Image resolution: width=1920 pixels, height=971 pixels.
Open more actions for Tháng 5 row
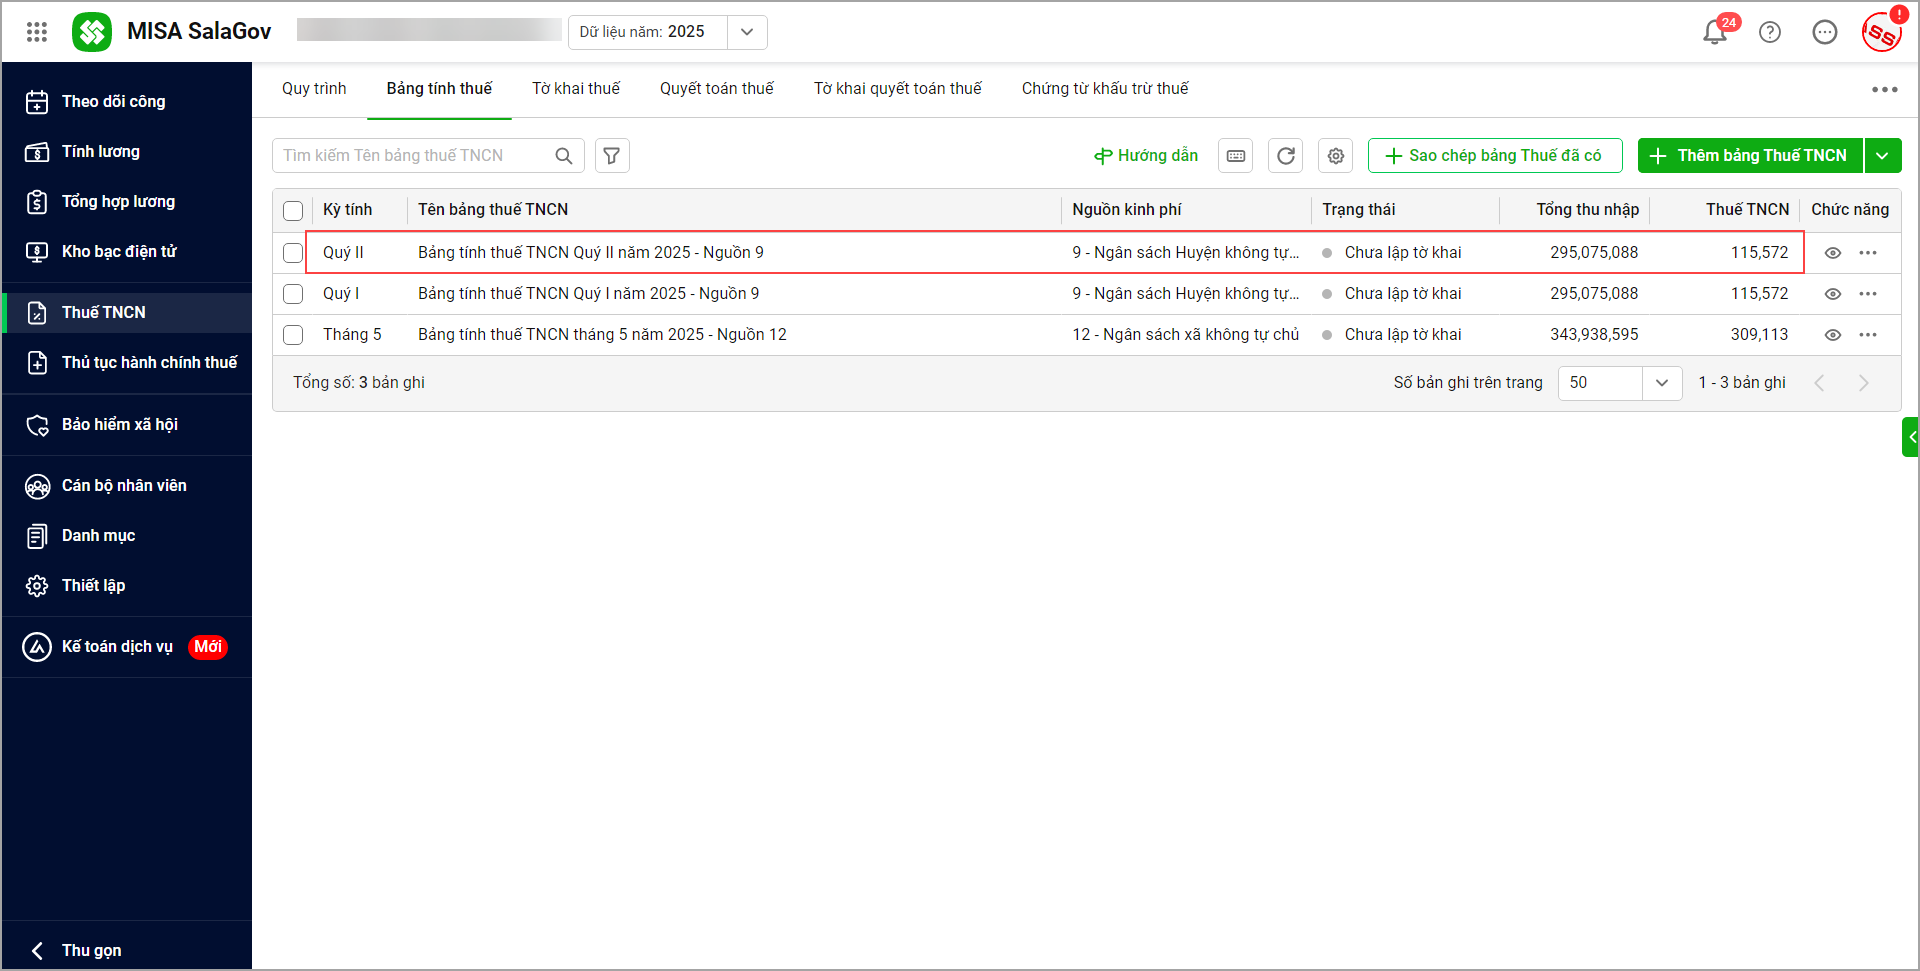click(x=1868, y=335)
